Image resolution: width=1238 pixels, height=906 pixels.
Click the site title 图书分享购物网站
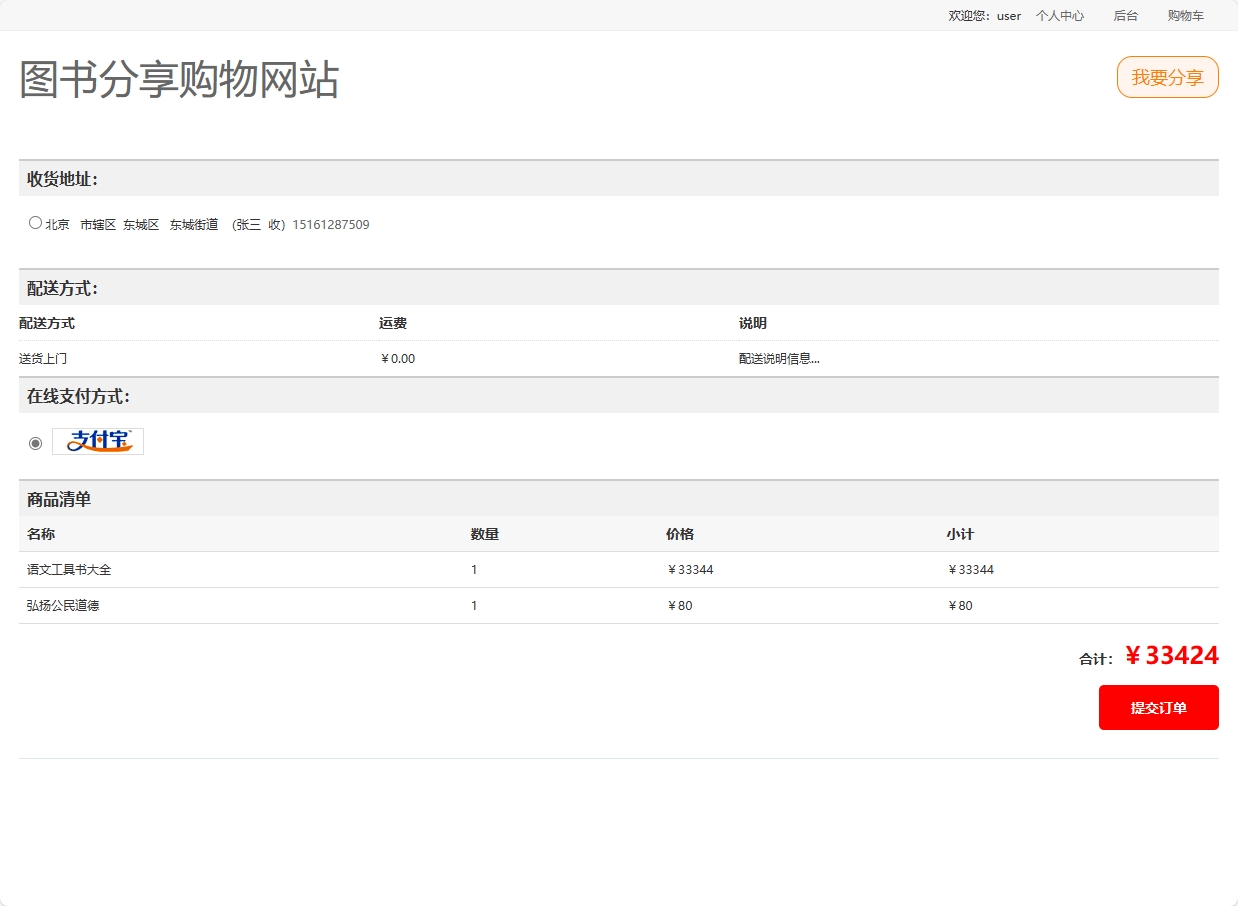tap(179, 79)
